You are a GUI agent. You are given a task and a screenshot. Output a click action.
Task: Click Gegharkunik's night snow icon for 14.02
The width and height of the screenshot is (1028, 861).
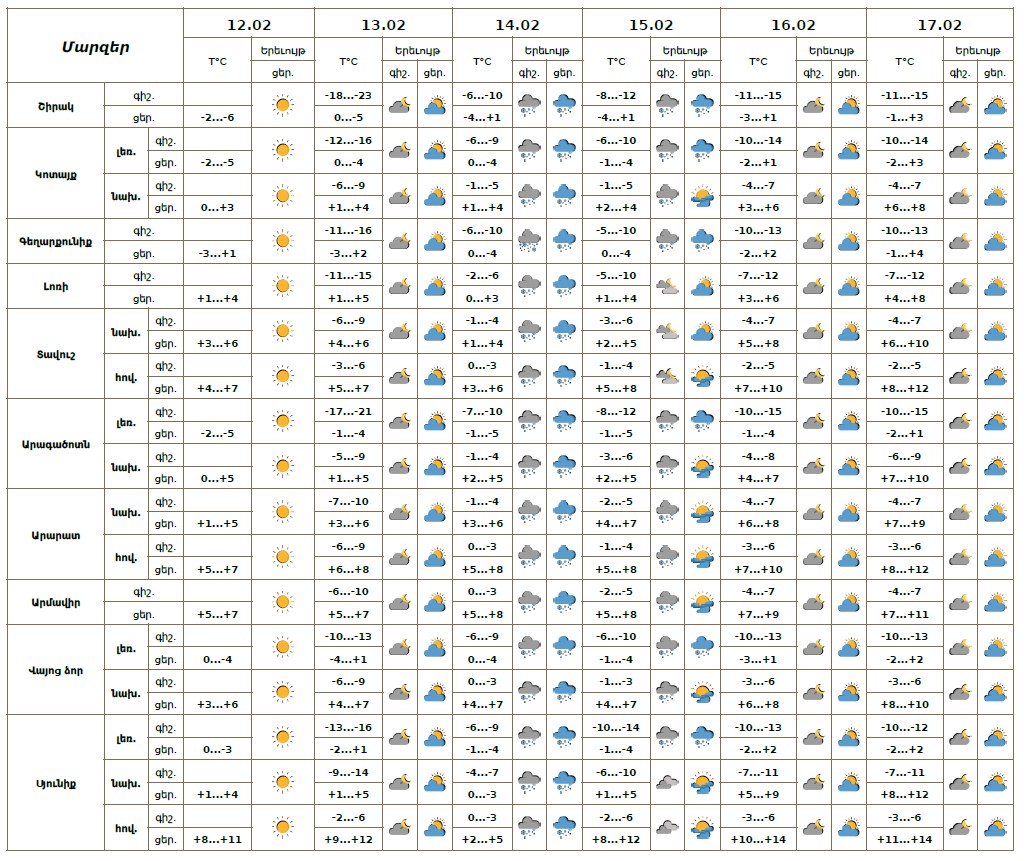[530, 241]
